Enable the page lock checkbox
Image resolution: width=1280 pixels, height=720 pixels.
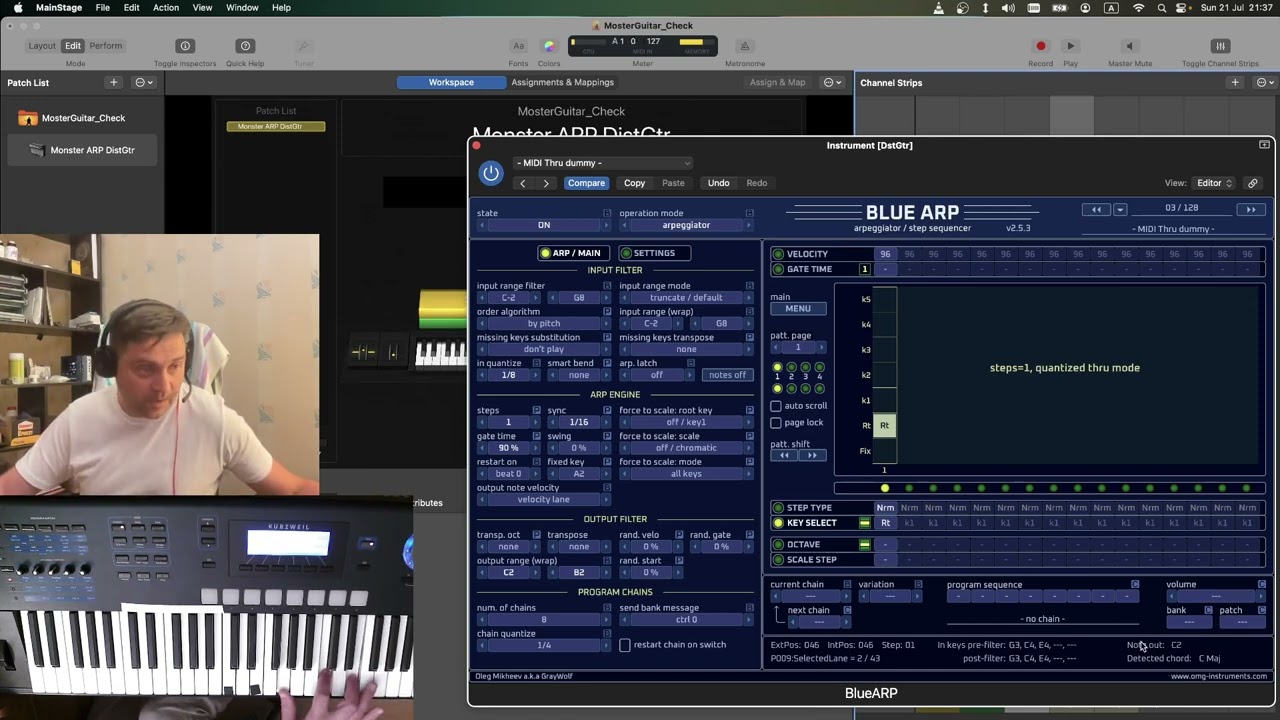776,423
